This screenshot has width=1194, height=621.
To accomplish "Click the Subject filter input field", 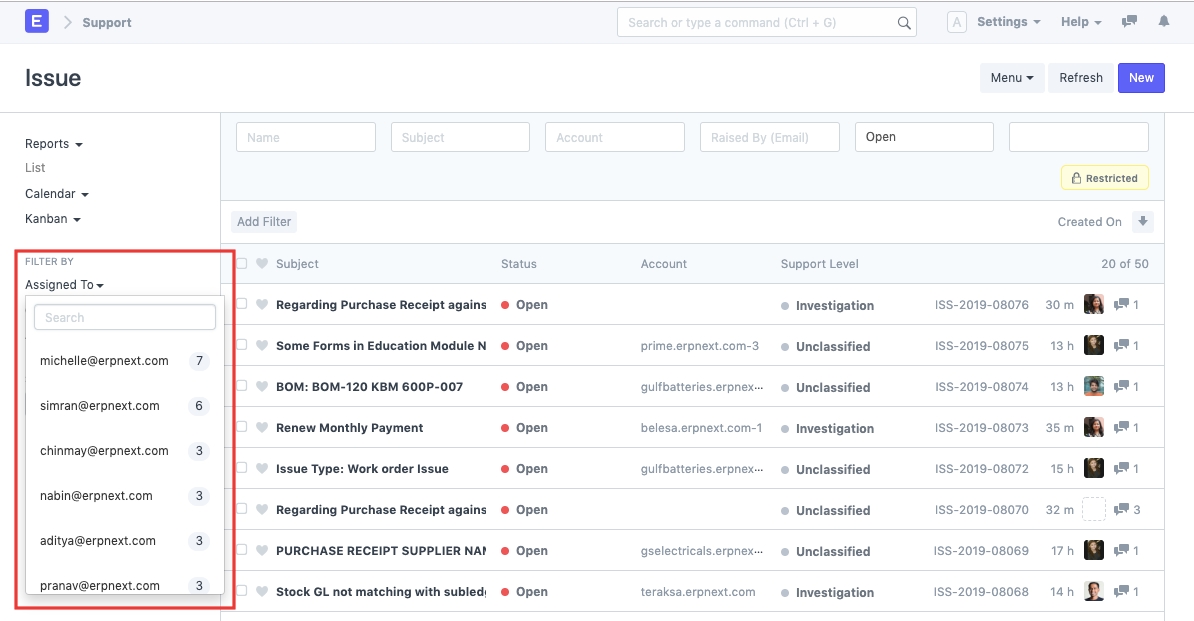I will click(460, 138).
